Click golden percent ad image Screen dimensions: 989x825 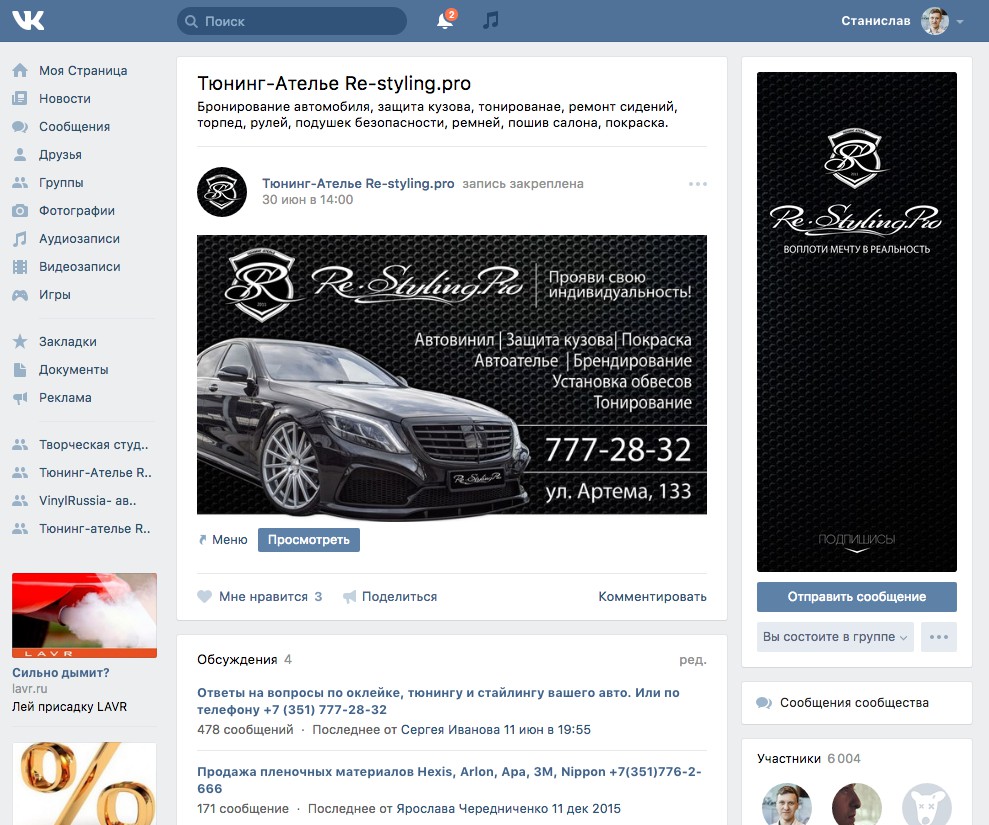[x=85, y=784]
